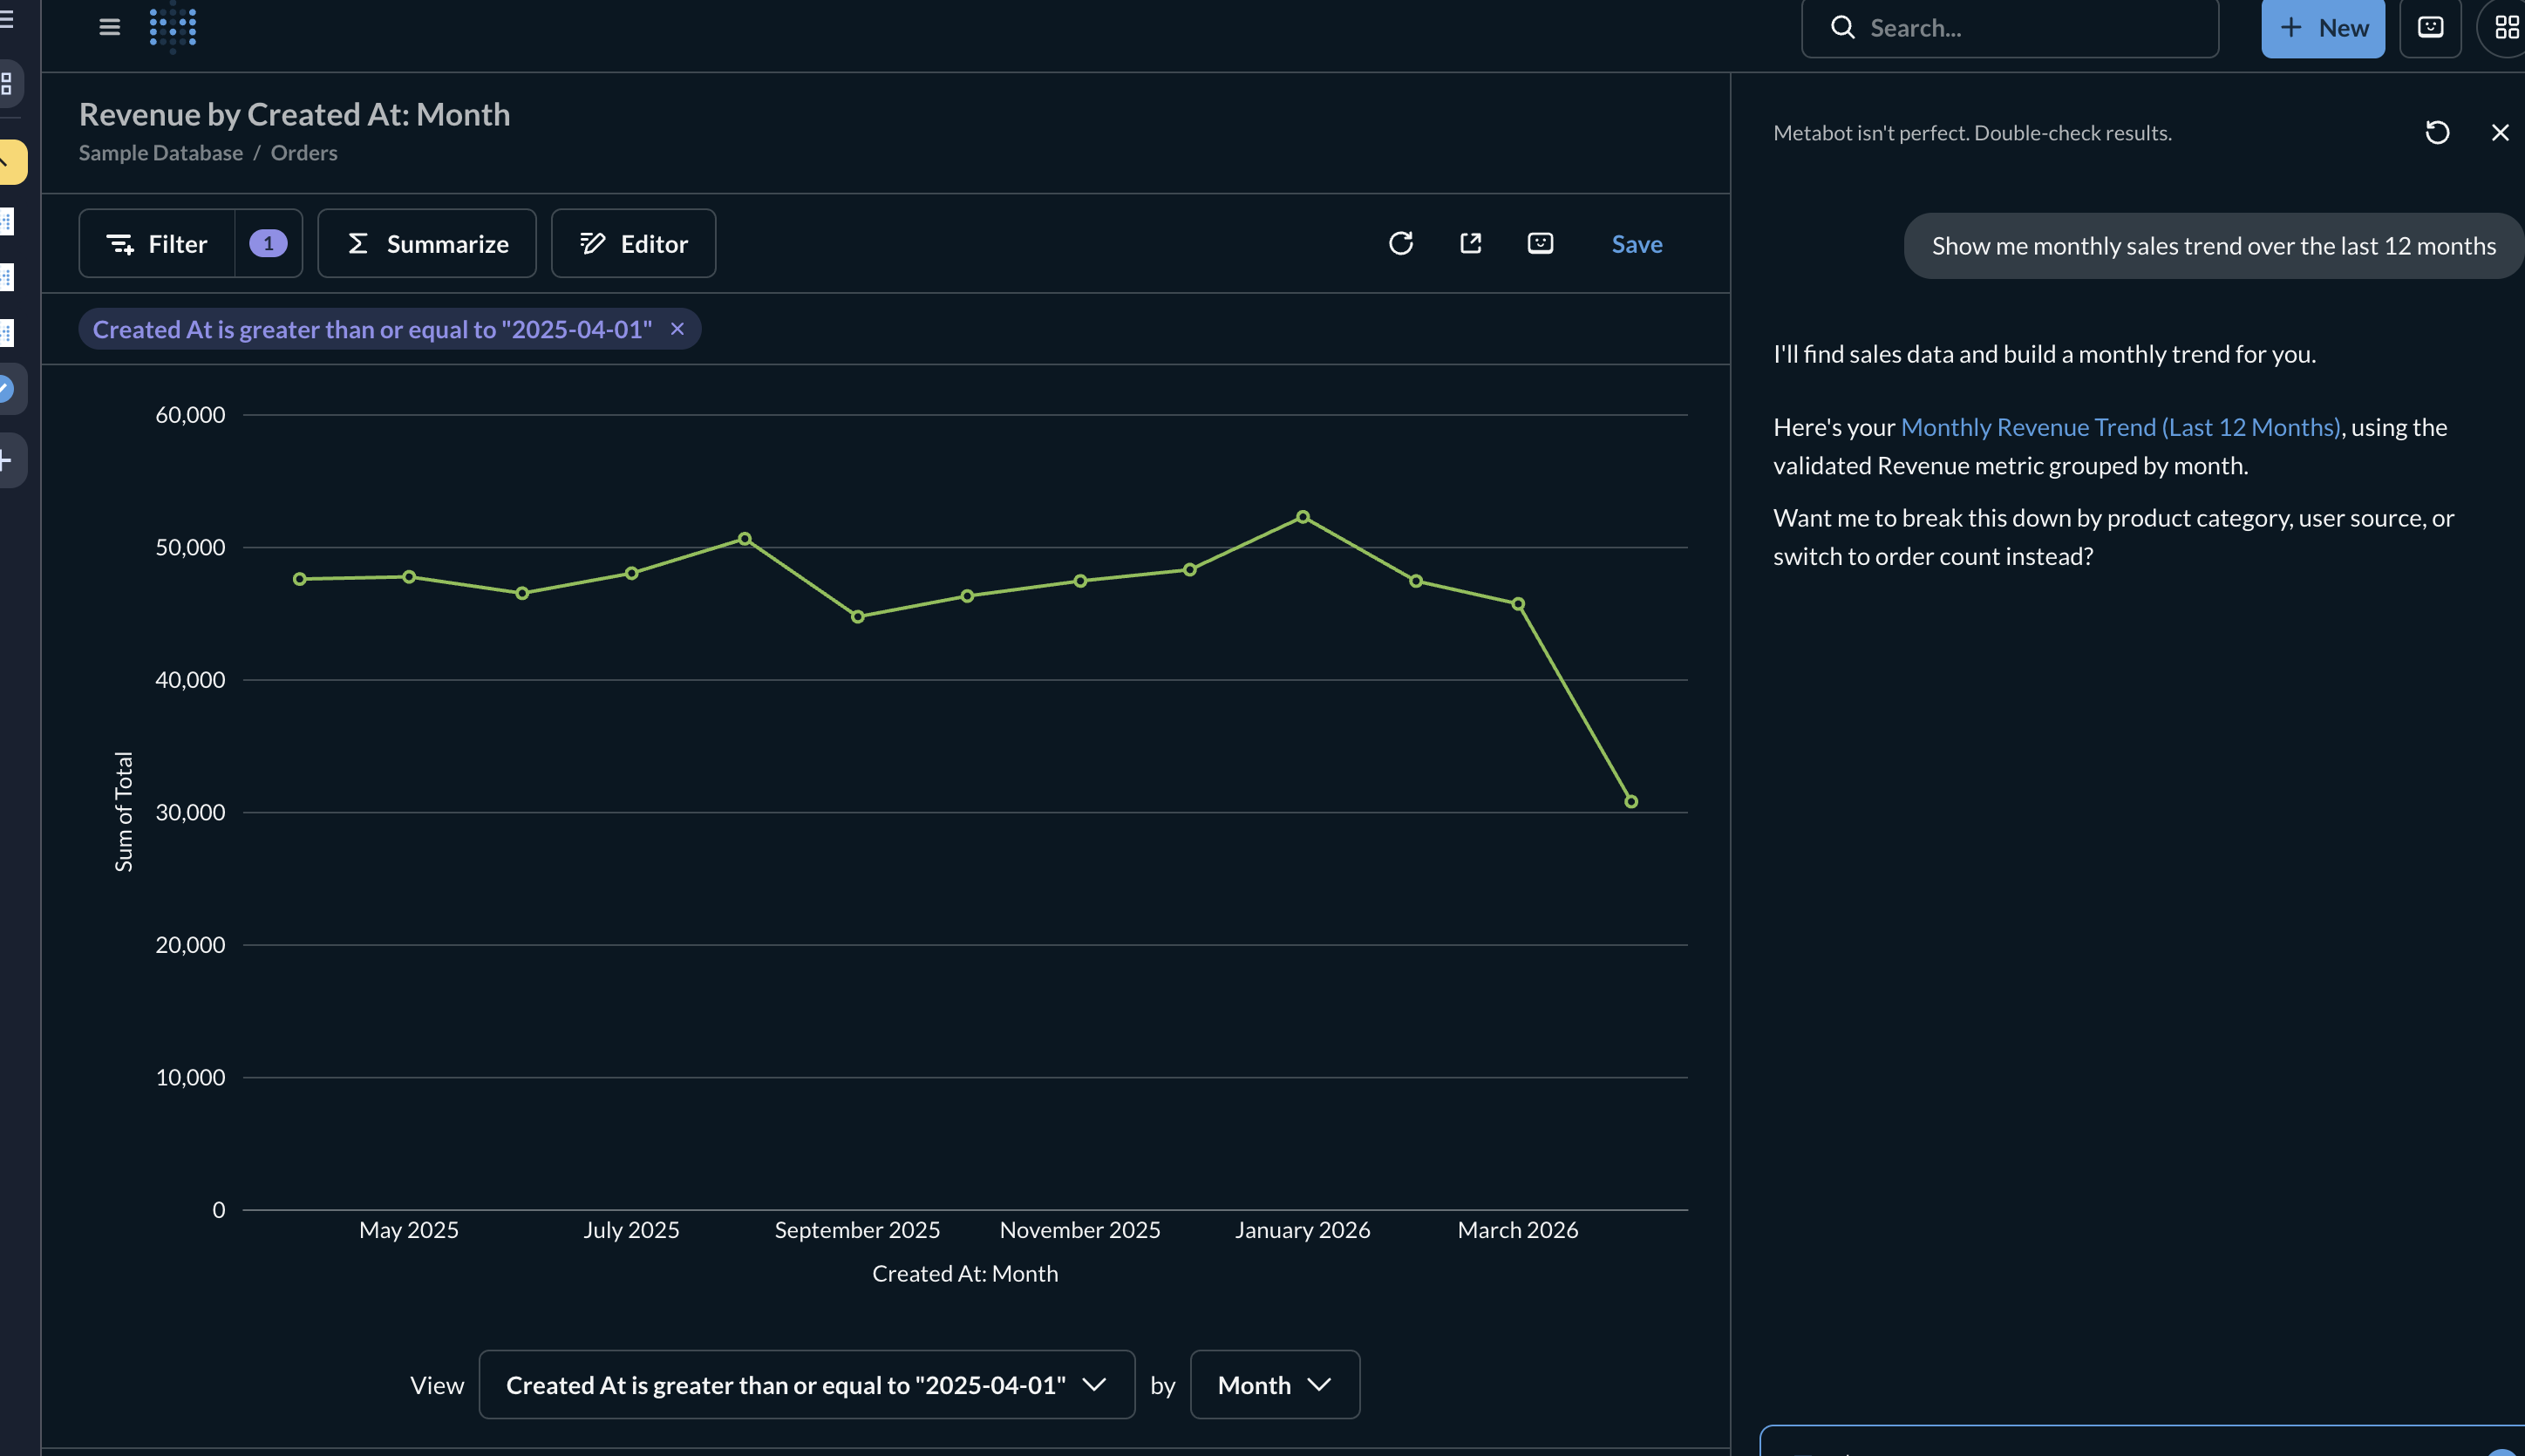The height and width of the screenshot is (1456, 2525).
Task: Close the Metabot chat panel
Action: 2500,132
